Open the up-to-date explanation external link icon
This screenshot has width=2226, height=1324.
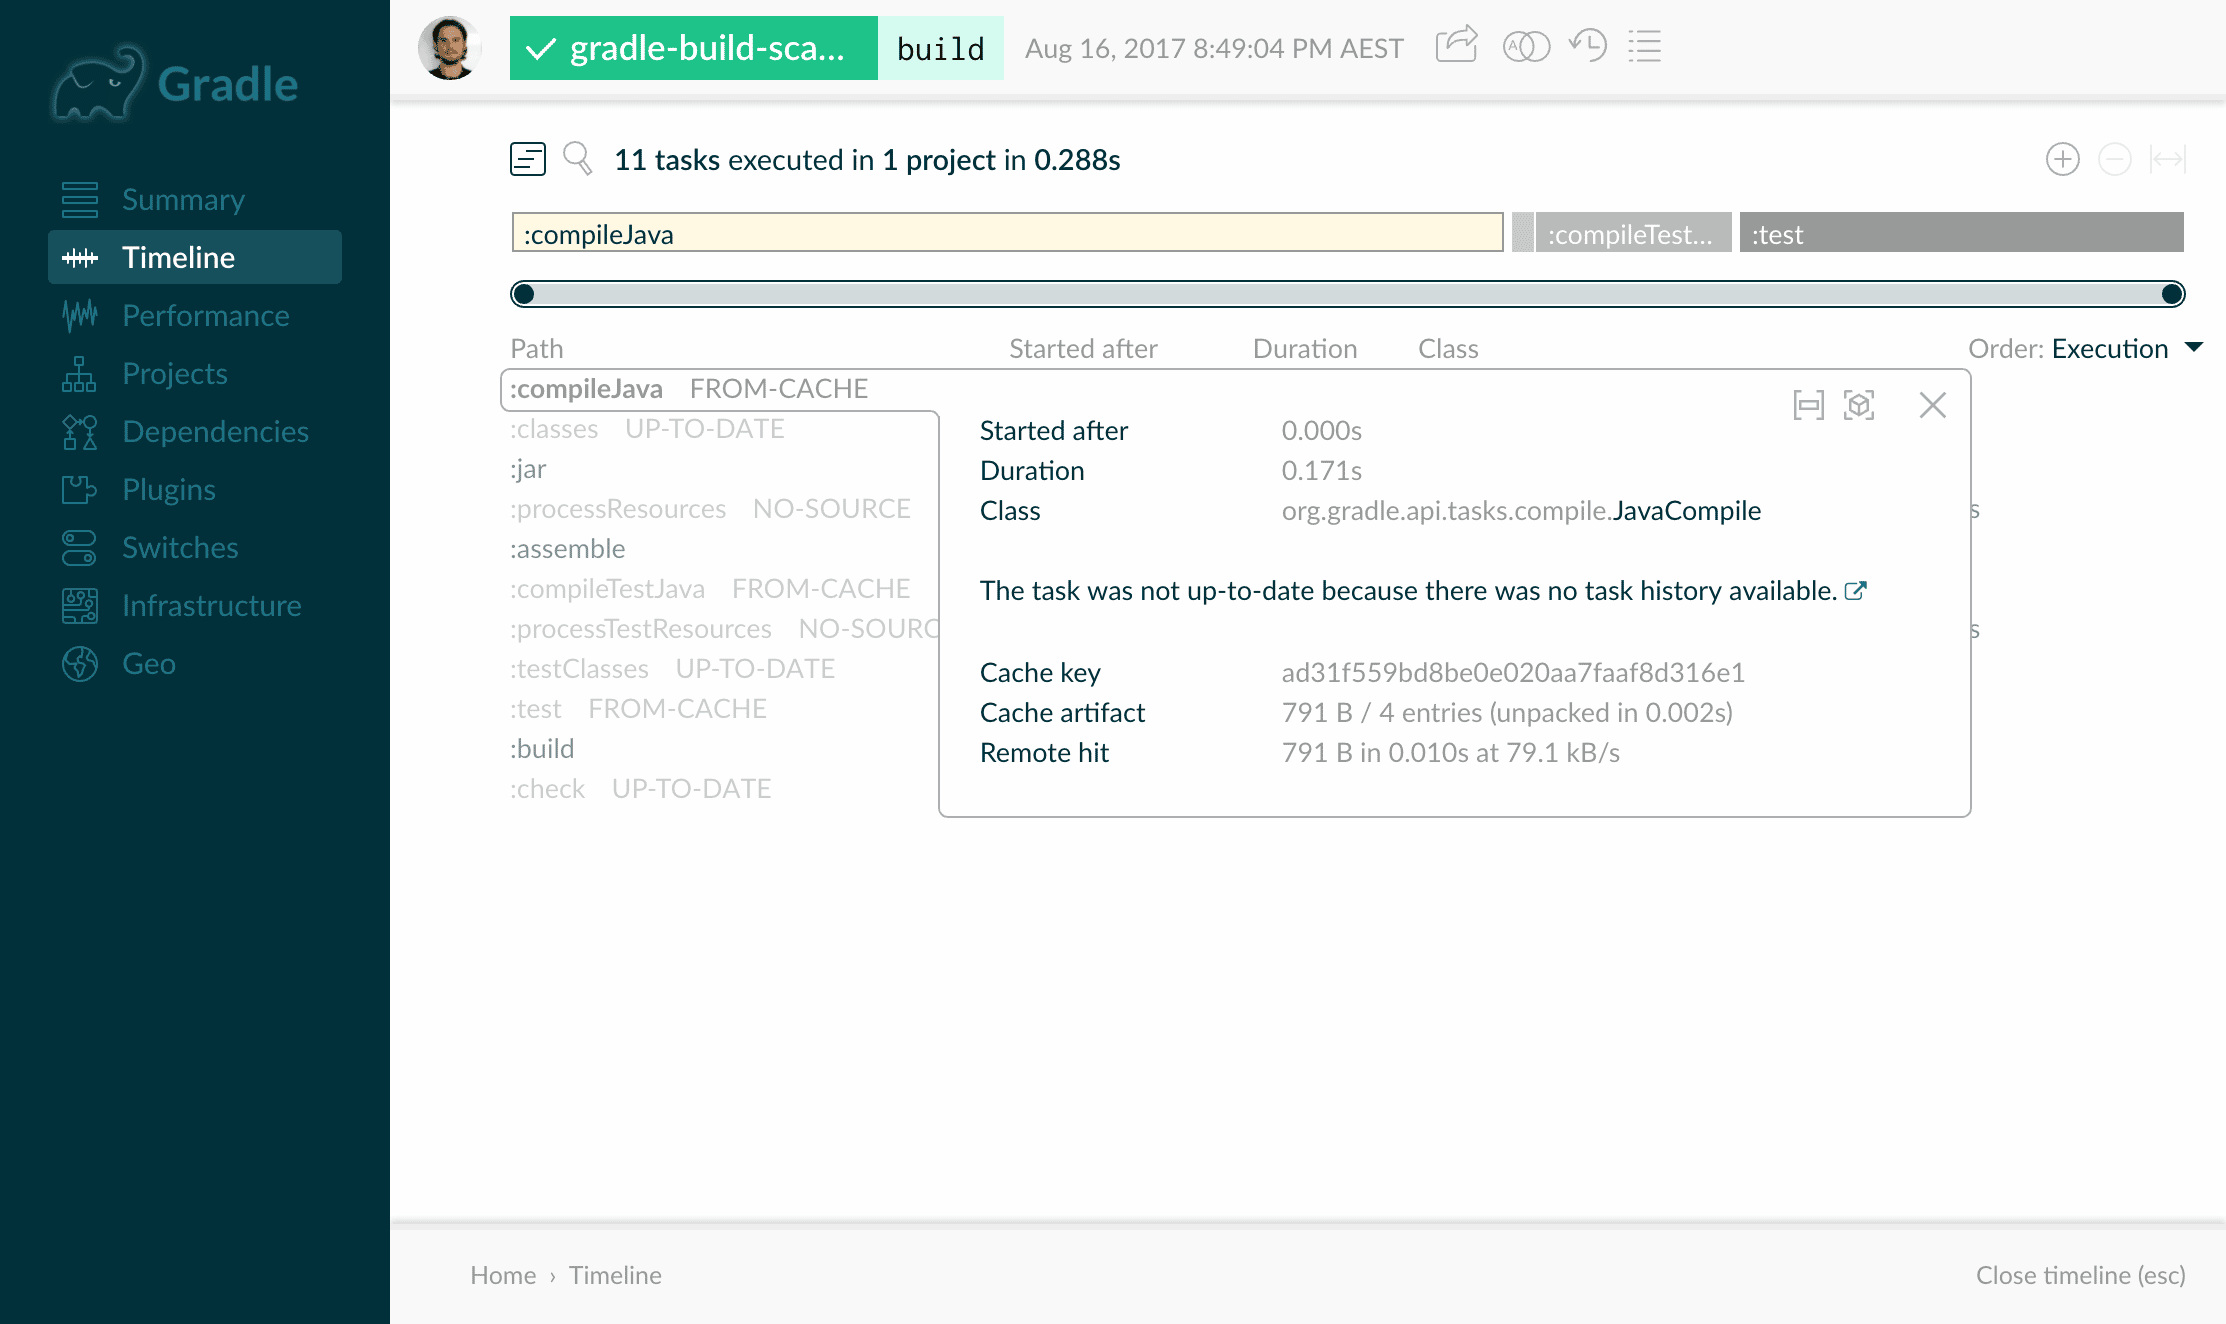[1856, 591]
